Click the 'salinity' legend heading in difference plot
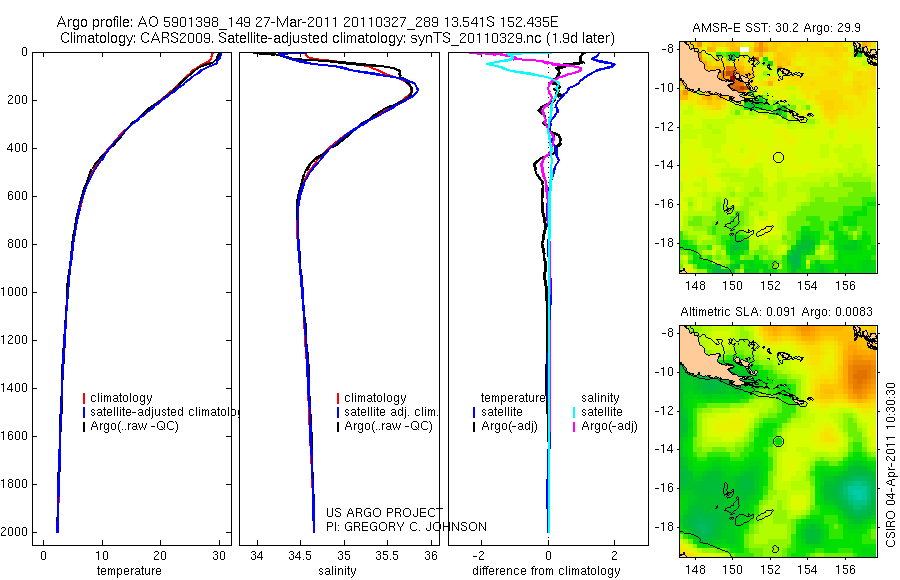This screenshot has height=580, width=900. pyautogui.click(x=600, y=398)
